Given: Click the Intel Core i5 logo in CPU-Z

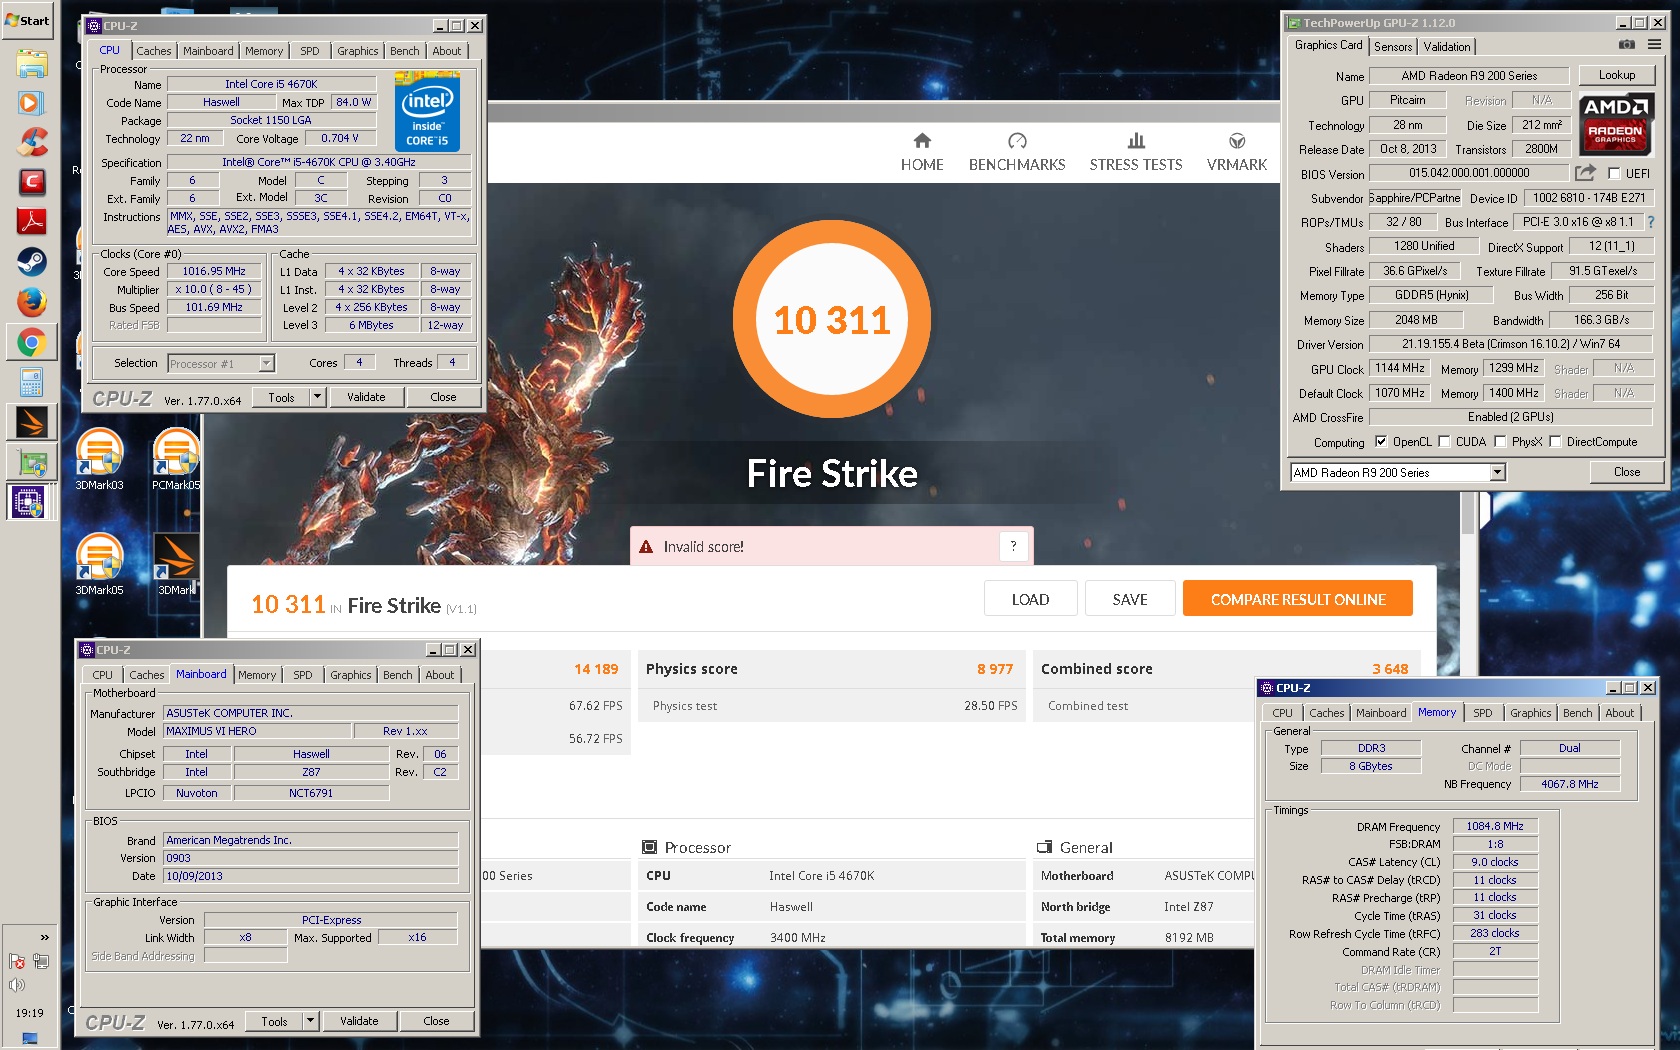Looking at the screenshot, I should (427, 111).
